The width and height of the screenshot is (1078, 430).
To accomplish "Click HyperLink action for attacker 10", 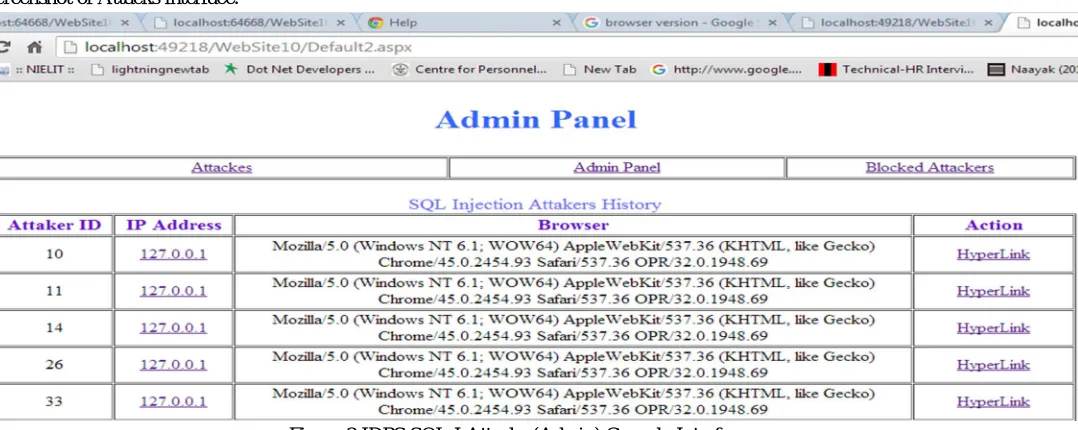I will [993, 254].
